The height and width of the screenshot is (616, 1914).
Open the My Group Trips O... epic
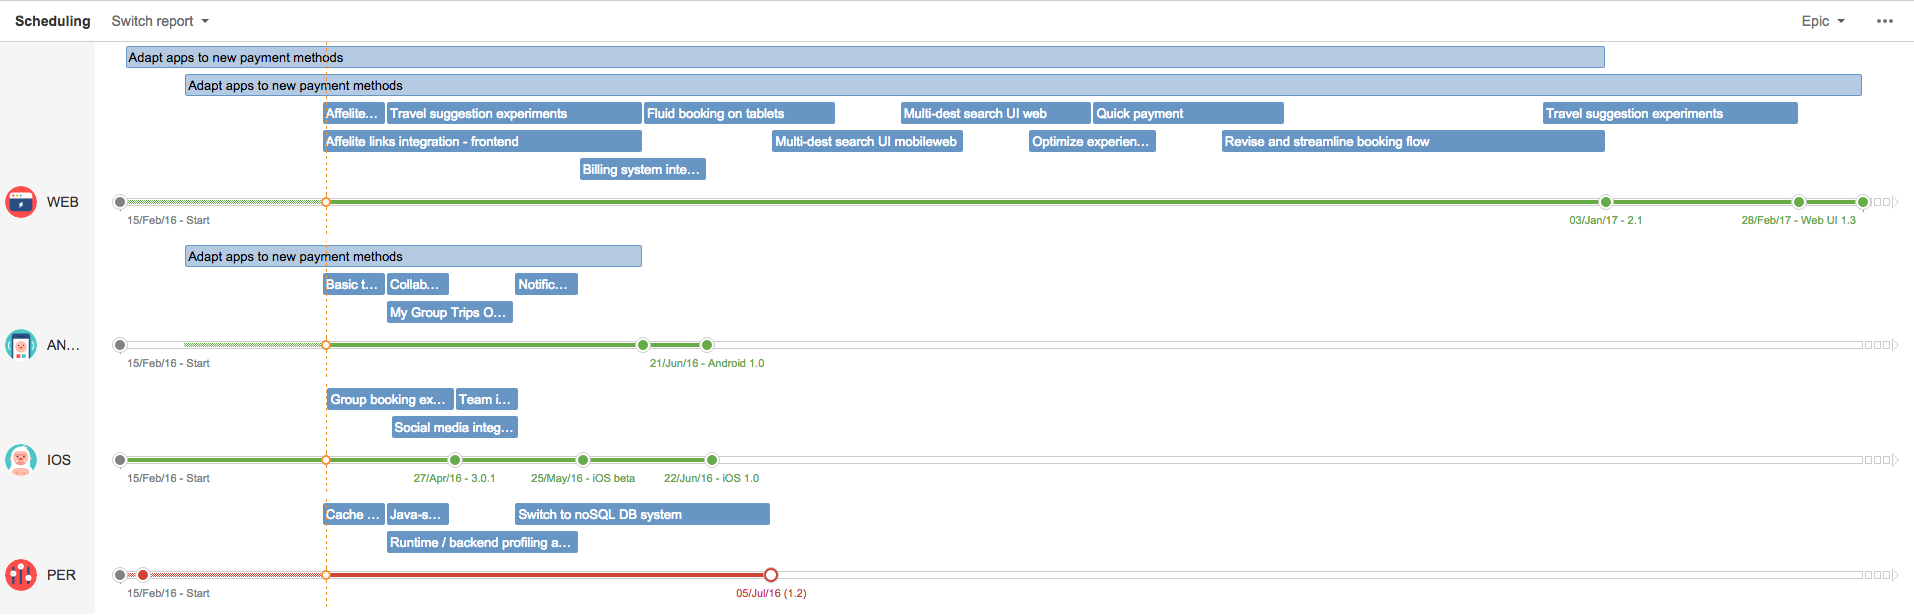click(x=450, y=312)
